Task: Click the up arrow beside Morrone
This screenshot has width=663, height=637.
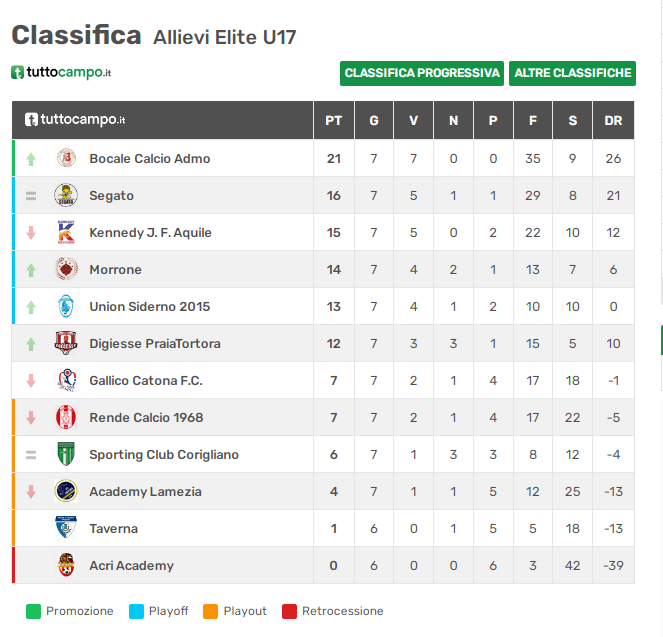Action: (31, 270)
